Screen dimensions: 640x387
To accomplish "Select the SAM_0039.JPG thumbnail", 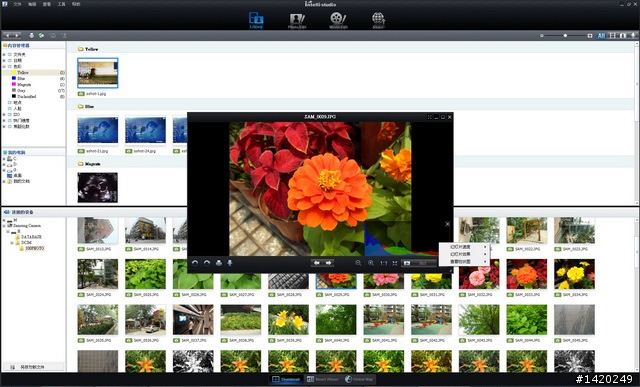I will point(288,320).
